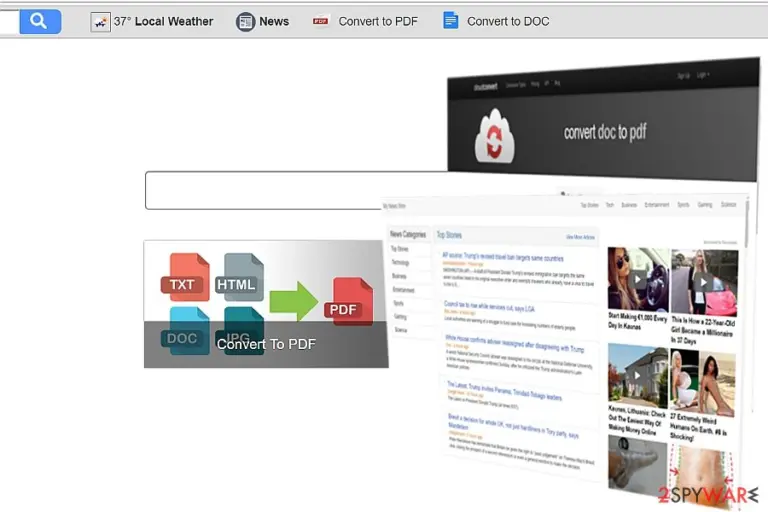Viewport: 768px width, 512px height.
Task: Play the woman in car video thumbnail
Action: (638, 279)
